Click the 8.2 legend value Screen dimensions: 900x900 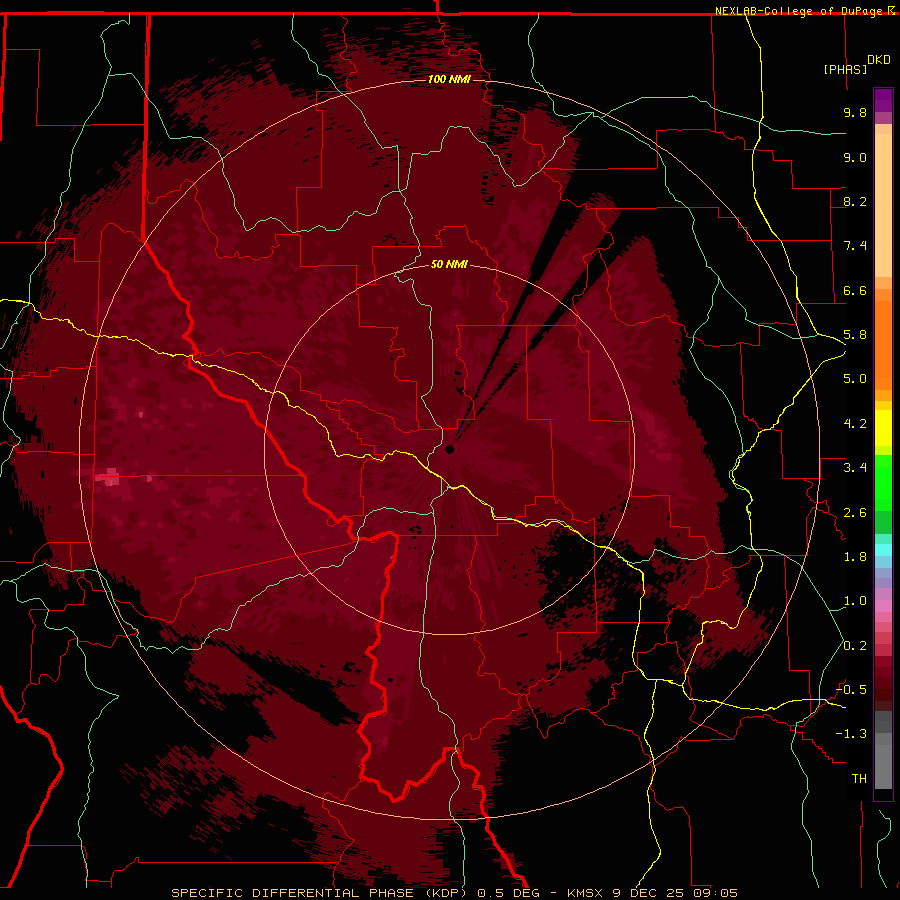855,201
